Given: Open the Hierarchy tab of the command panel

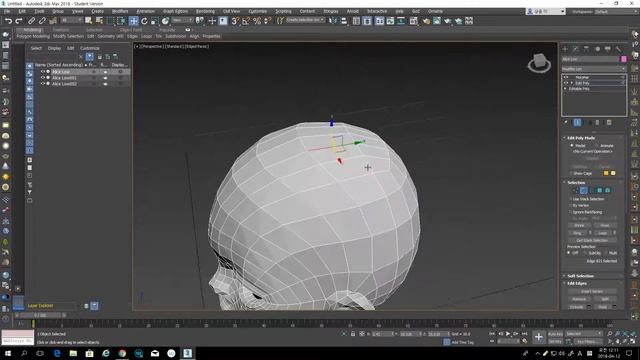Looking at the screenshot, I should click(x=587, y=49).
